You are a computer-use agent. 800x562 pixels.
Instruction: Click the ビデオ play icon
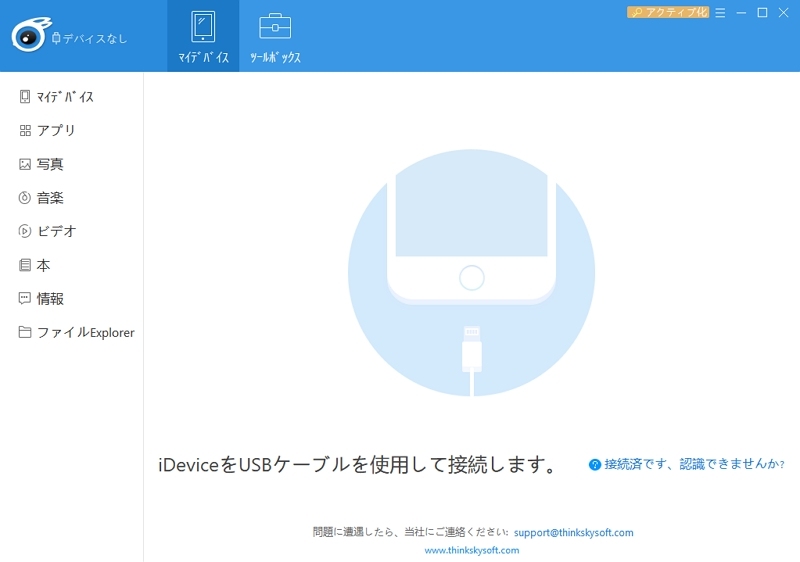point(25,231)
